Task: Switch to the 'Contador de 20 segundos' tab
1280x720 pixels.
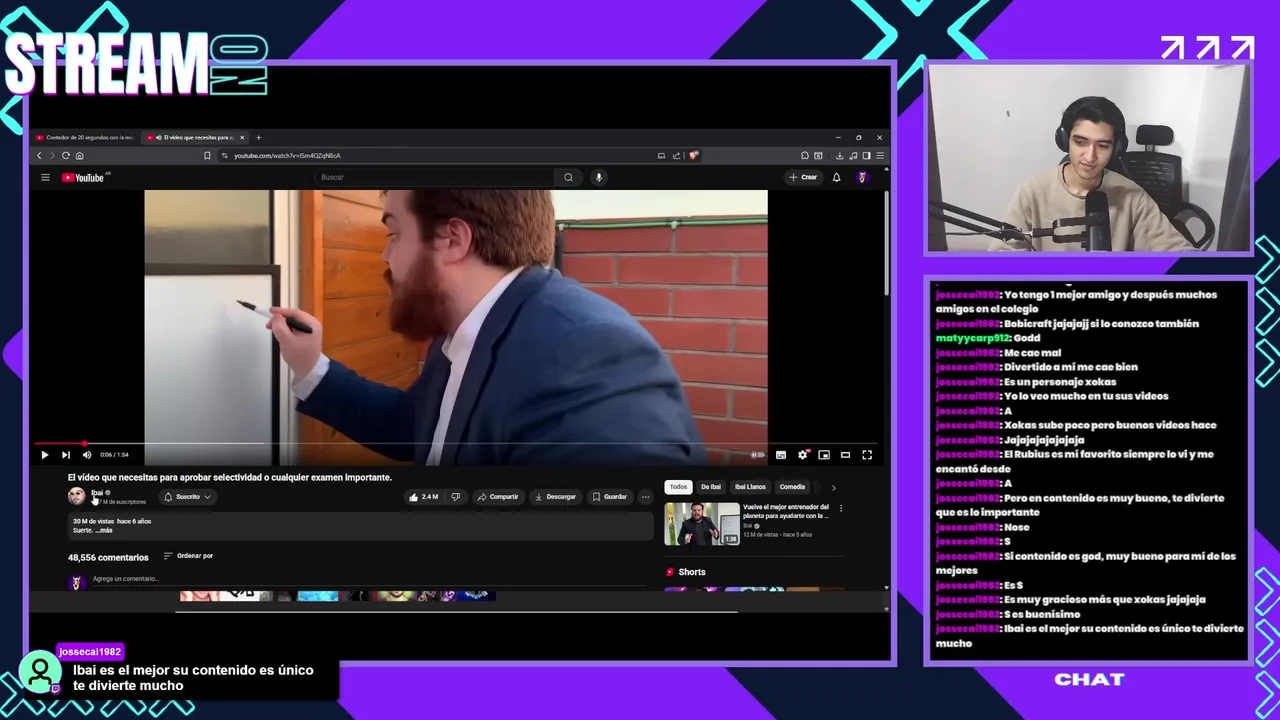Action: pos(86,137)
